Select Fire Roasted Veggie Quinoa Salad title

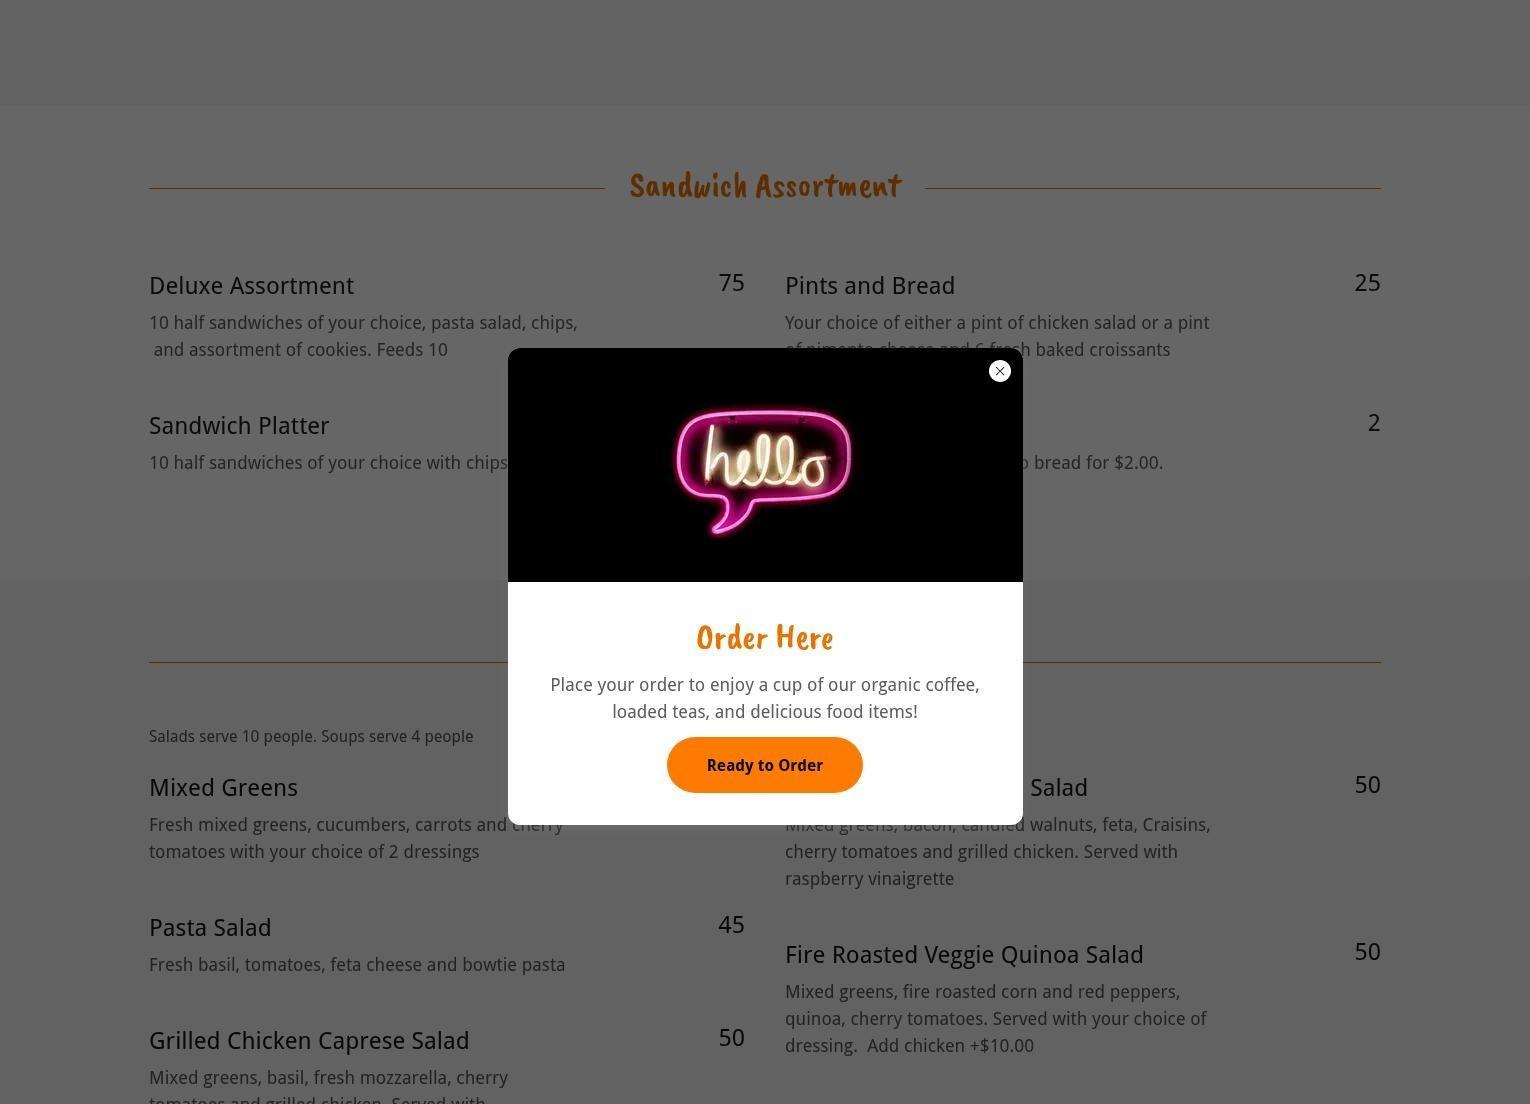[x=964, y=955]
